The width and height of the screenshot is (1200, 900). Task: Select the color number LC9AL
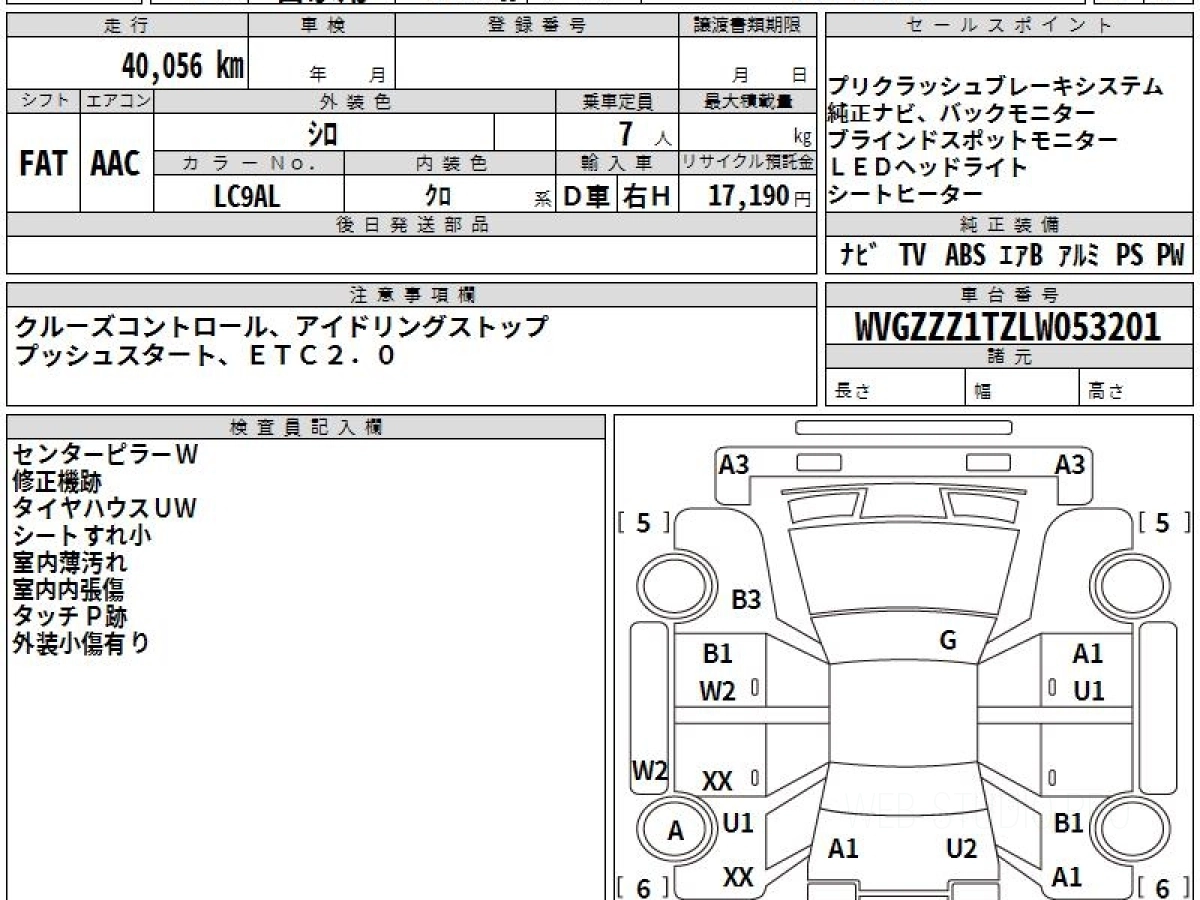click(247, 196)
